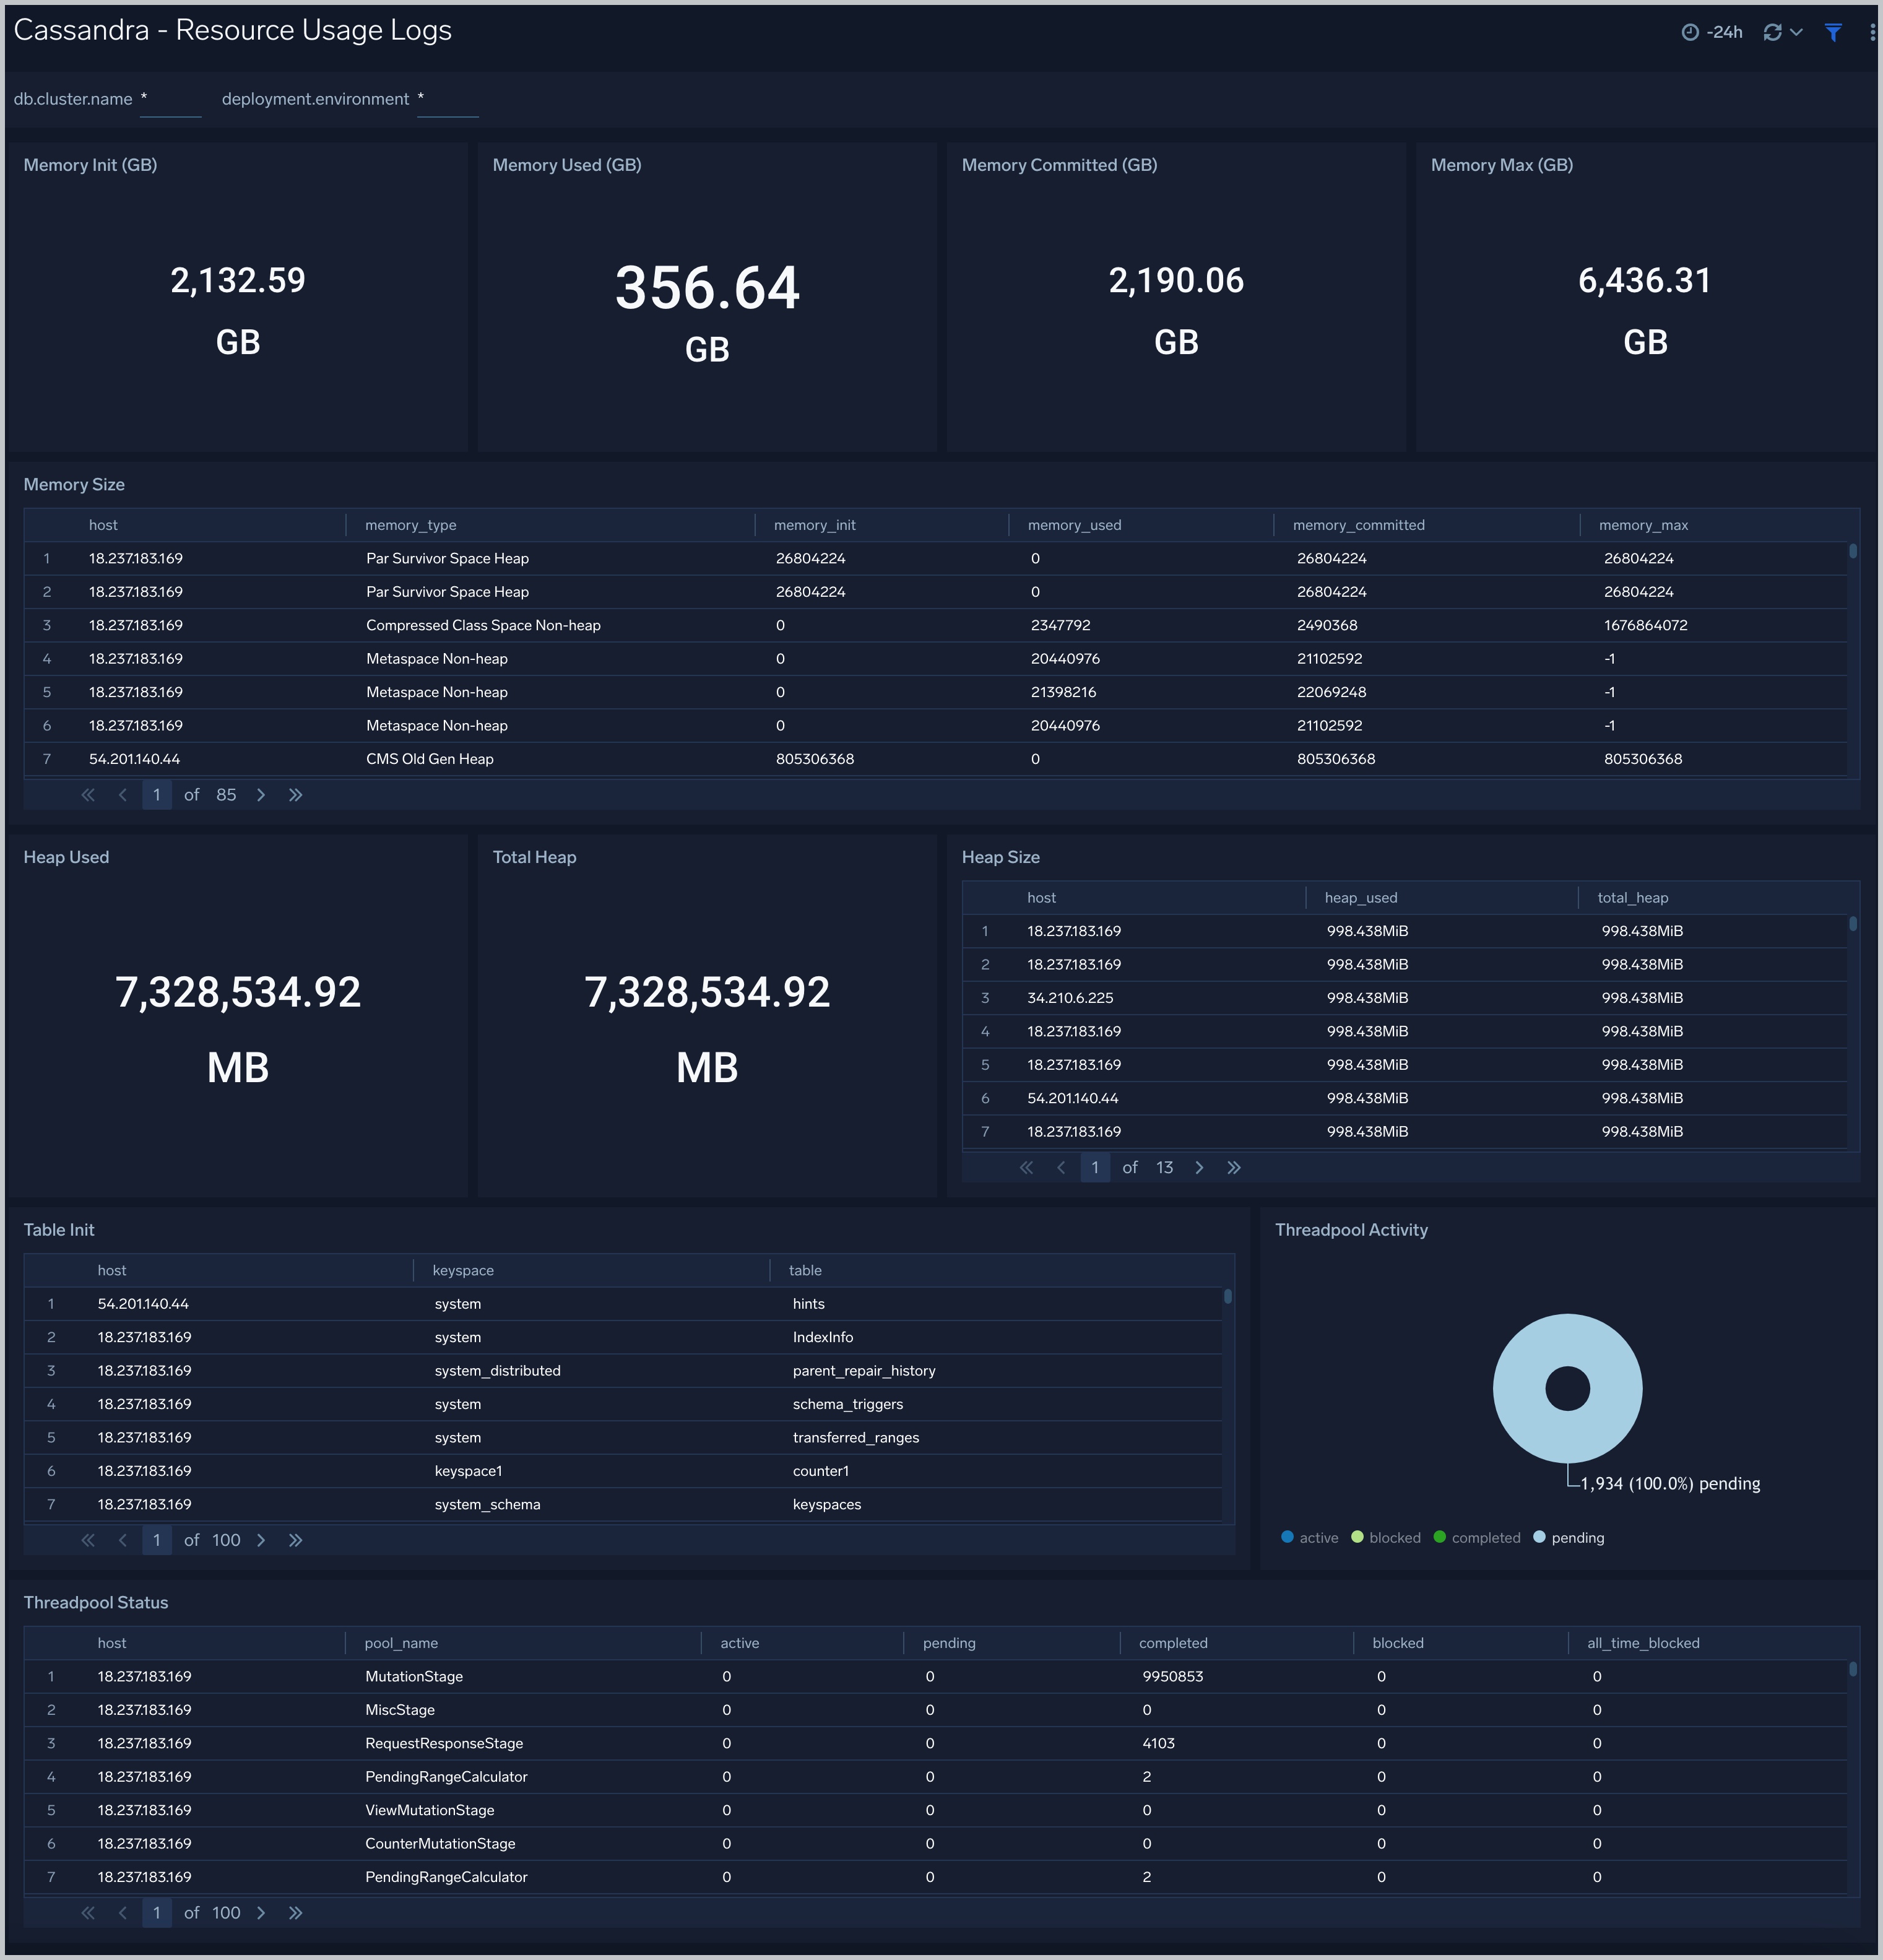Go to previous page in Heap Size table

[x=1061, y=1168]
